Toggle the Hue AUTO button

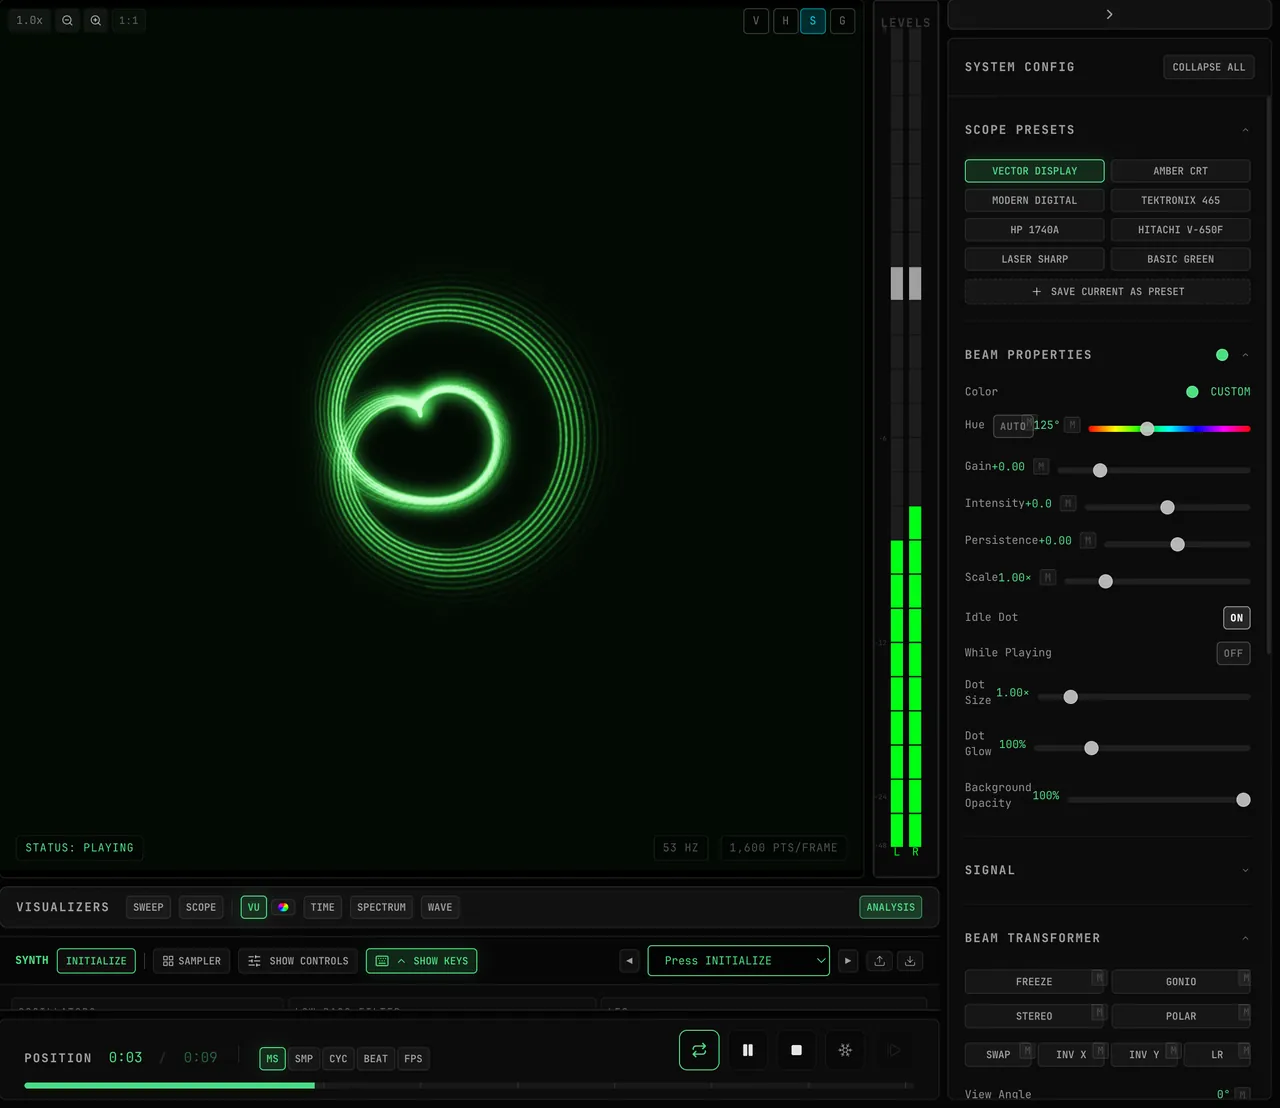tap(1013, 426)
